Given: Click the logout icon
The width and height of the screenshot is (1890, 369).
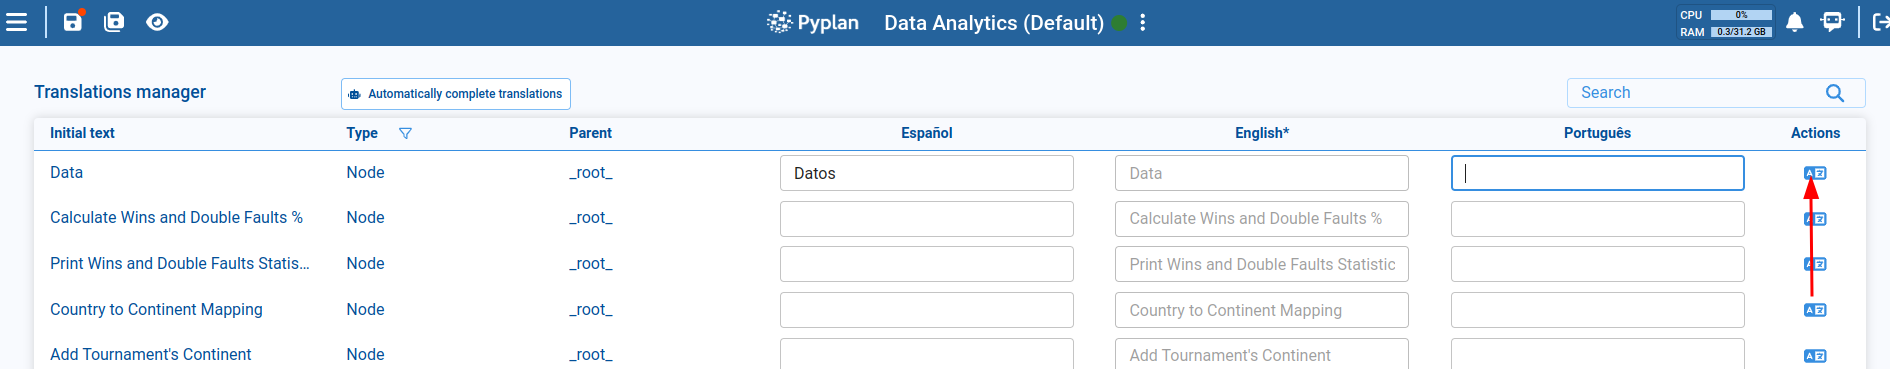Looking at the screenshot, I should (1880, 21).
